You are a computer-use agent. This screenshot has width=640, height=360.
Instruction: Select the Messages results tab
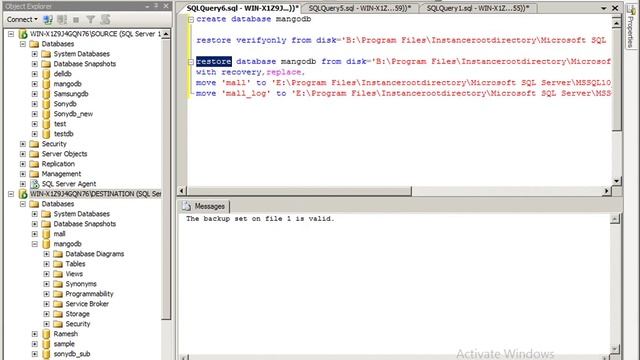pyautogui.click(x=204, y=206)
